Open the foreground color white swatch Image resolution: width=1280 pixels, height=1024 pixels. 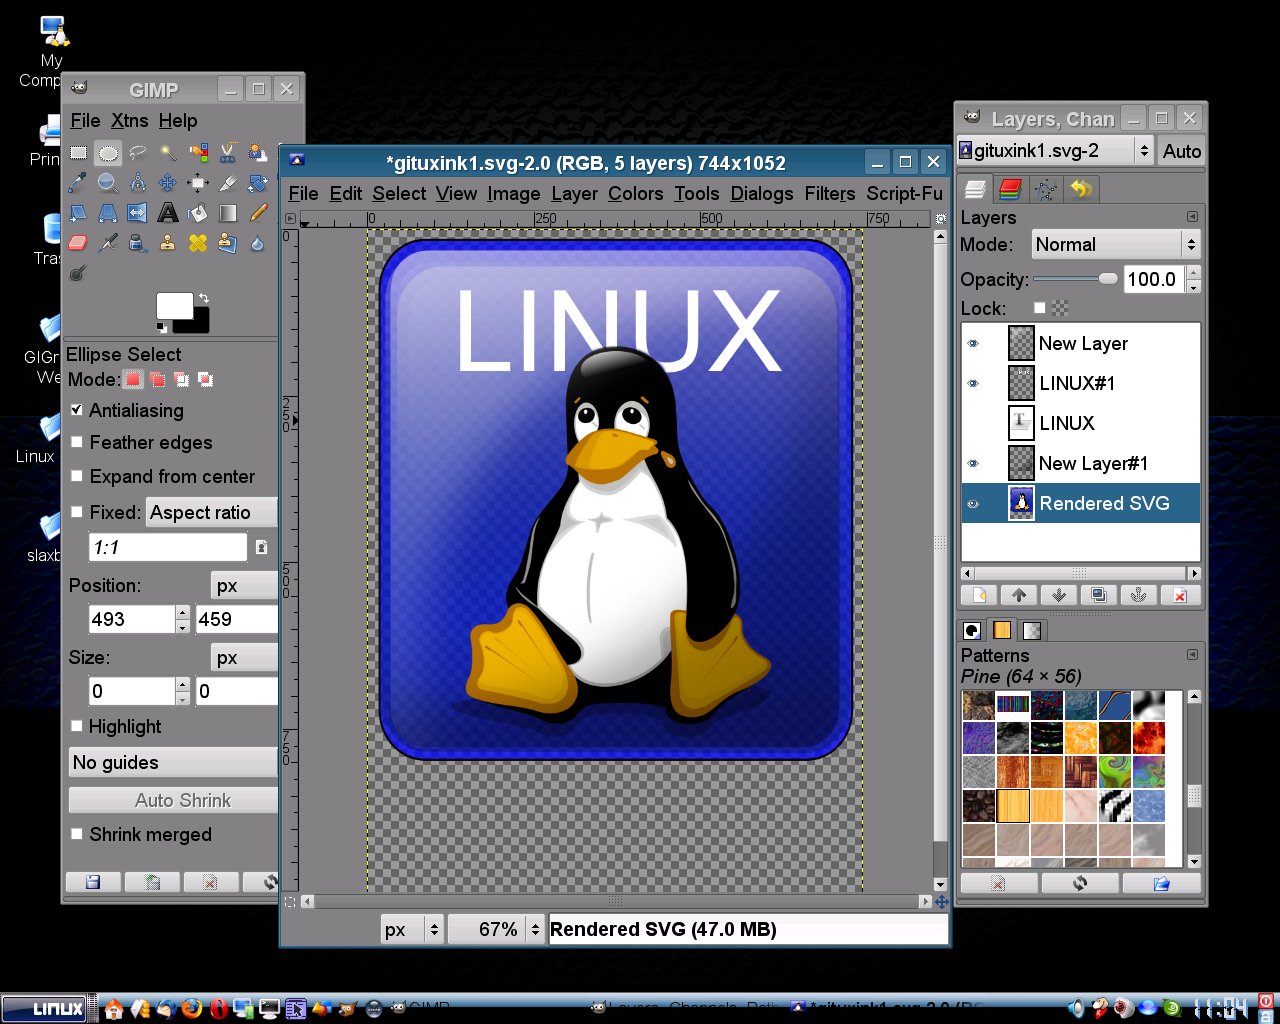(x=174, y=305)
